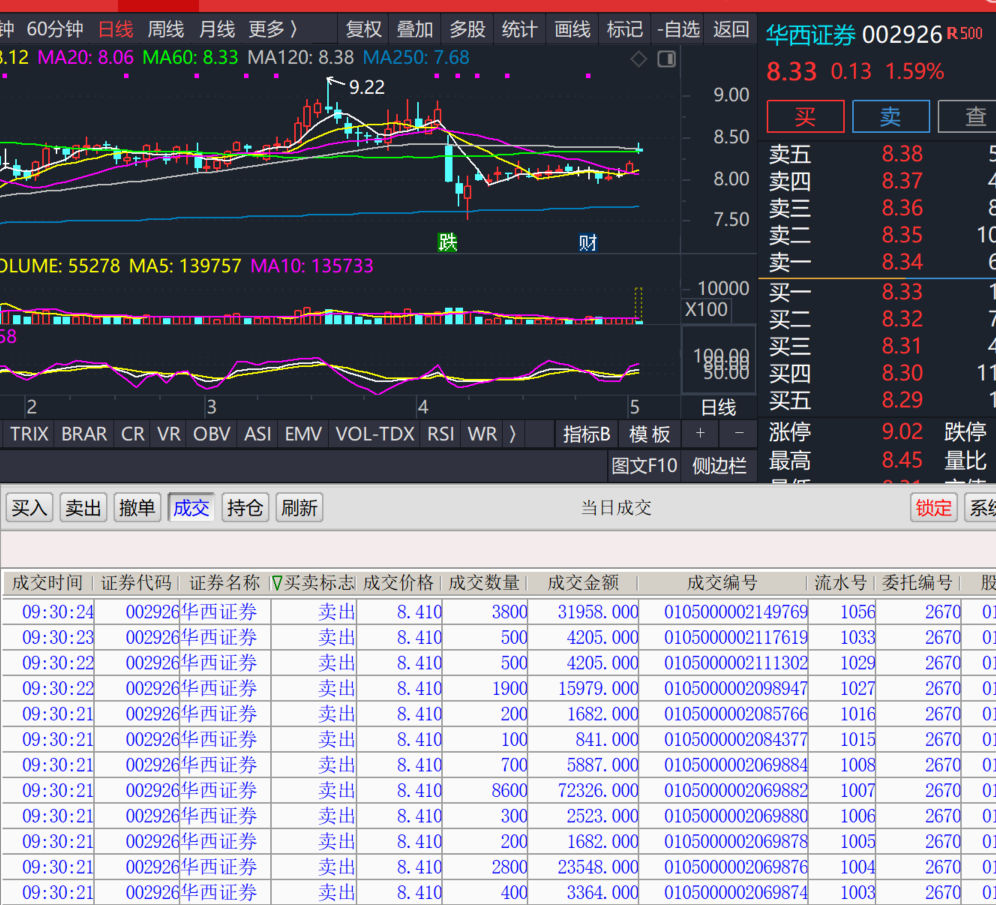Open the 多股 multi-stock view
This screenshot has width=996, height=905.
click(x=467, y=29)
